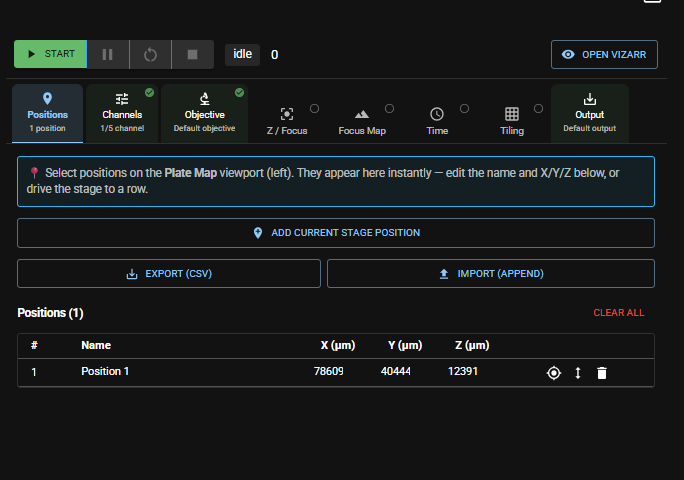Click the Z (µm) column header
The height and width of the screenshot is (480, 684).
[472, 345]
